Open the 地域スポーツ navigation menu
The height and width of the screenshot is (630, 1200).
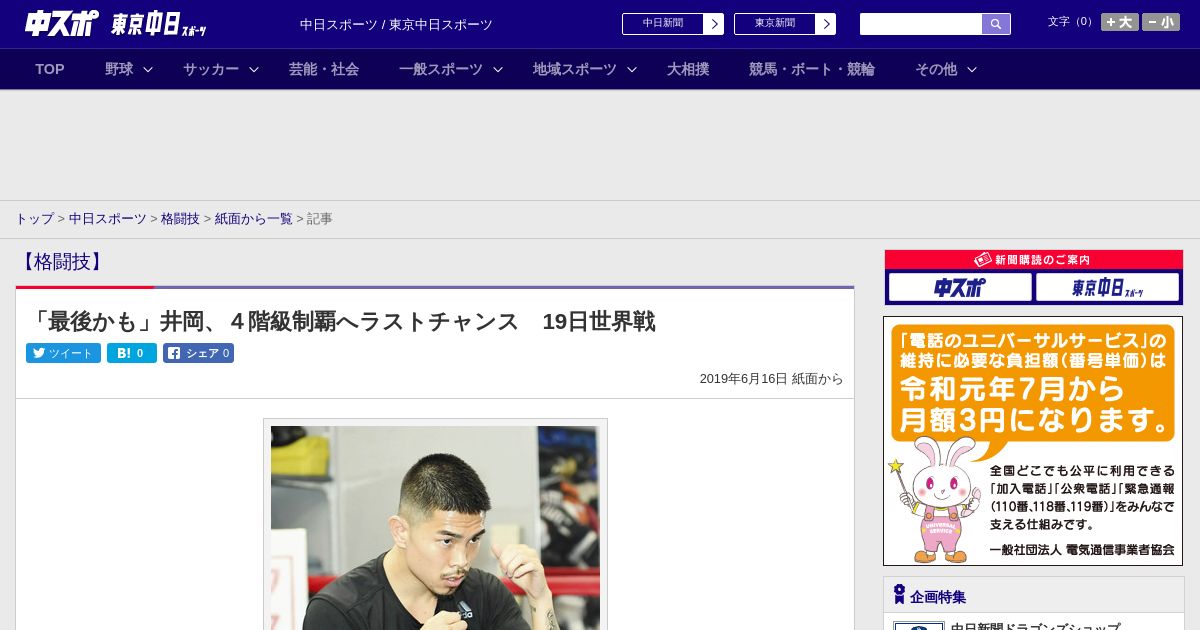point(575,69)
